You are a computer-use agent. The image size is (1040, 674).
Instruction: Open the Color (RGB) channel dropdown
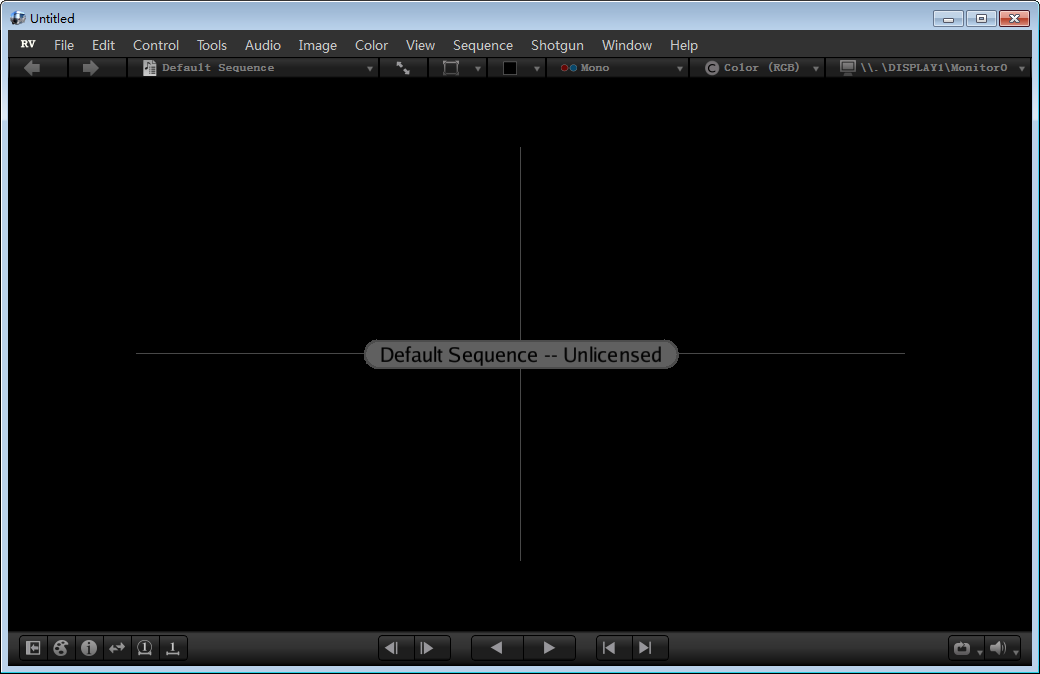pos(758,68)
